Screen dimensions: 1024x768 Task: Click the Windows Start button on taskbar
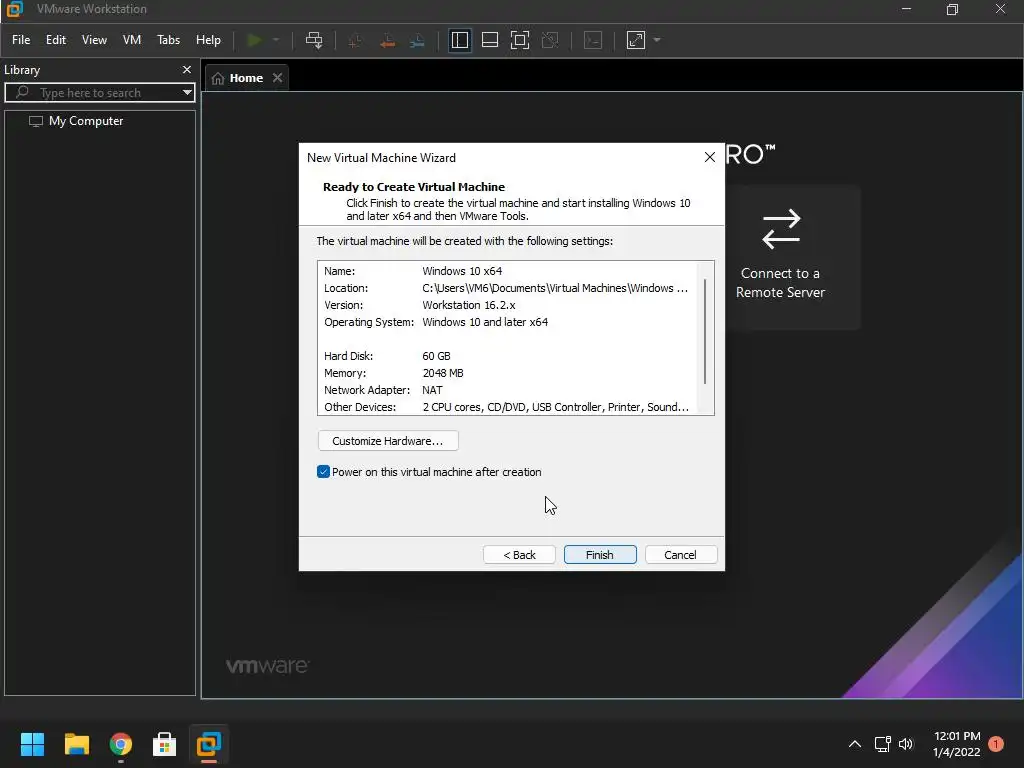point(32,744)
